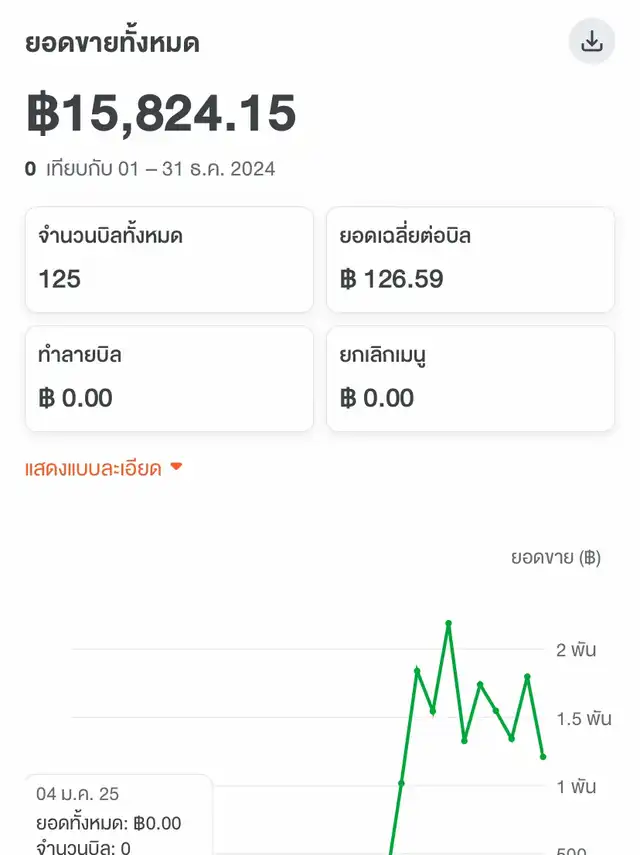Open the จำนวนบิลทั้งหมด card
640x855 pixels.
coord(170,260)
